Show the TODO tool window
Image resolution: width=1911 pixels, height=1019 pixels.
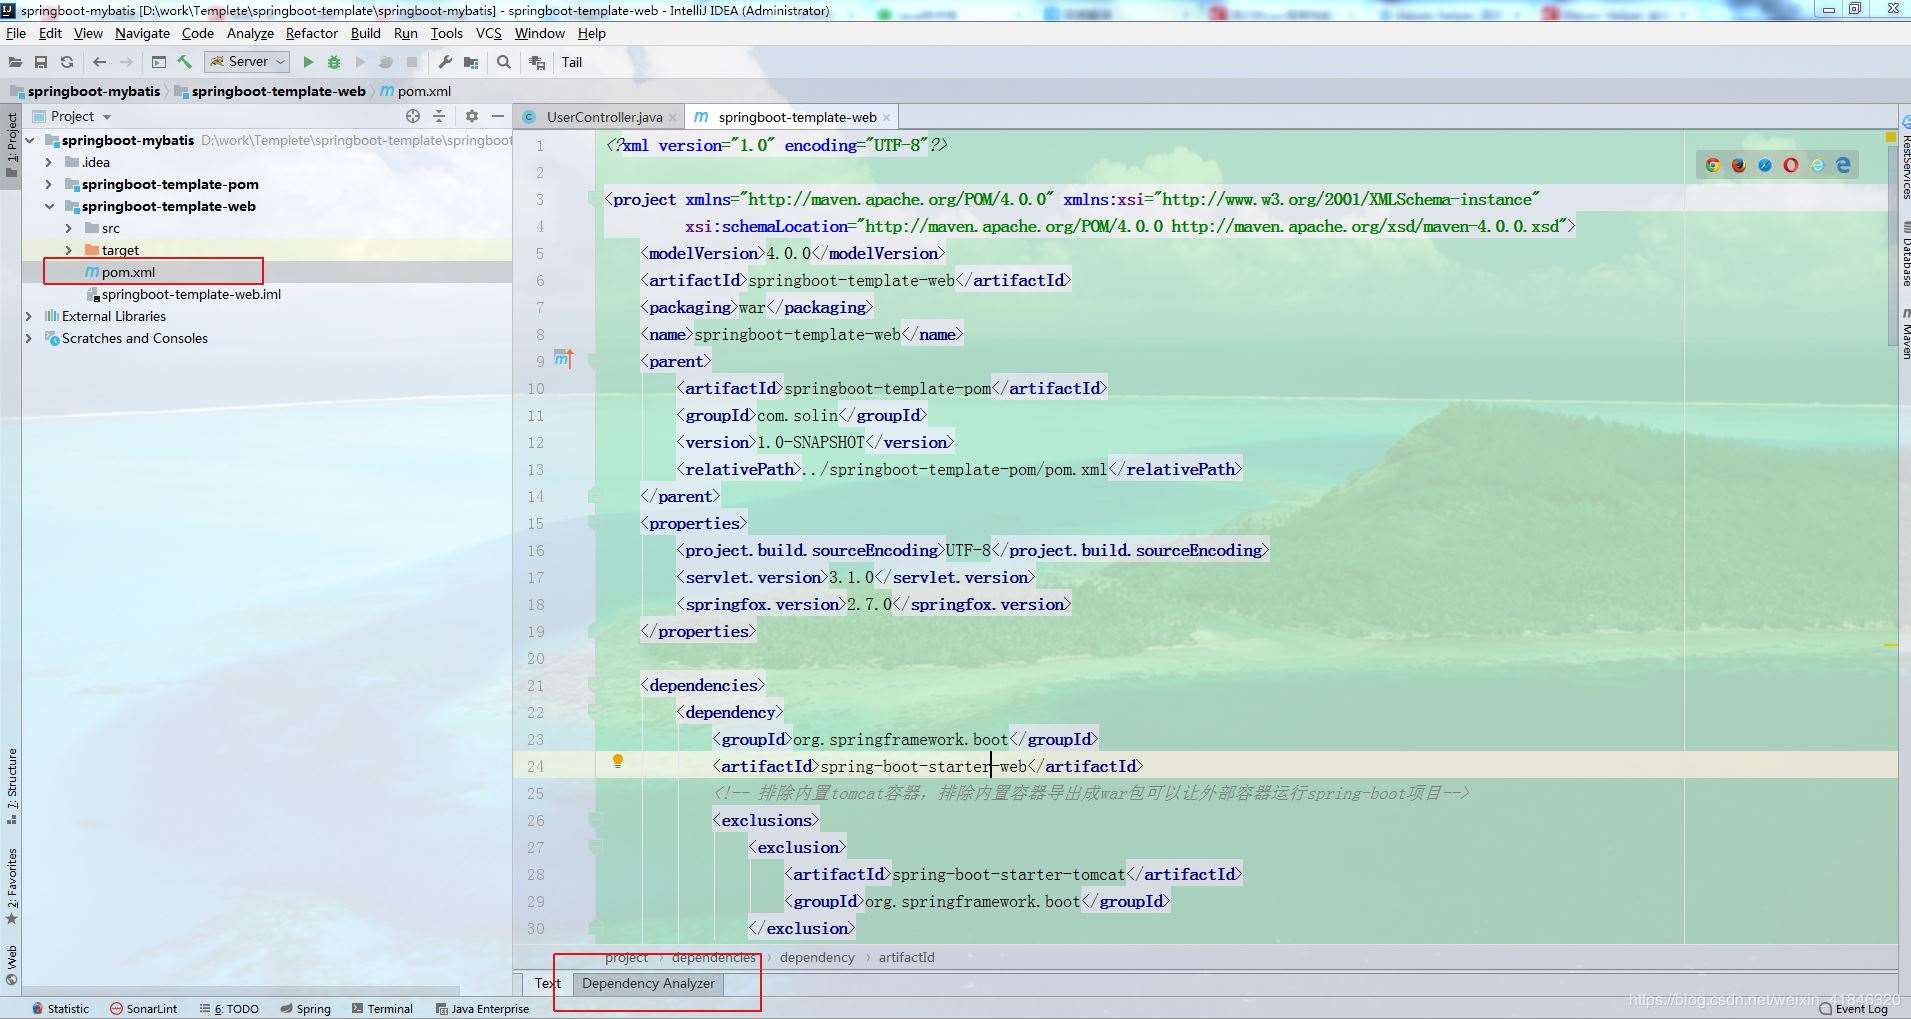coord(230,1008)
